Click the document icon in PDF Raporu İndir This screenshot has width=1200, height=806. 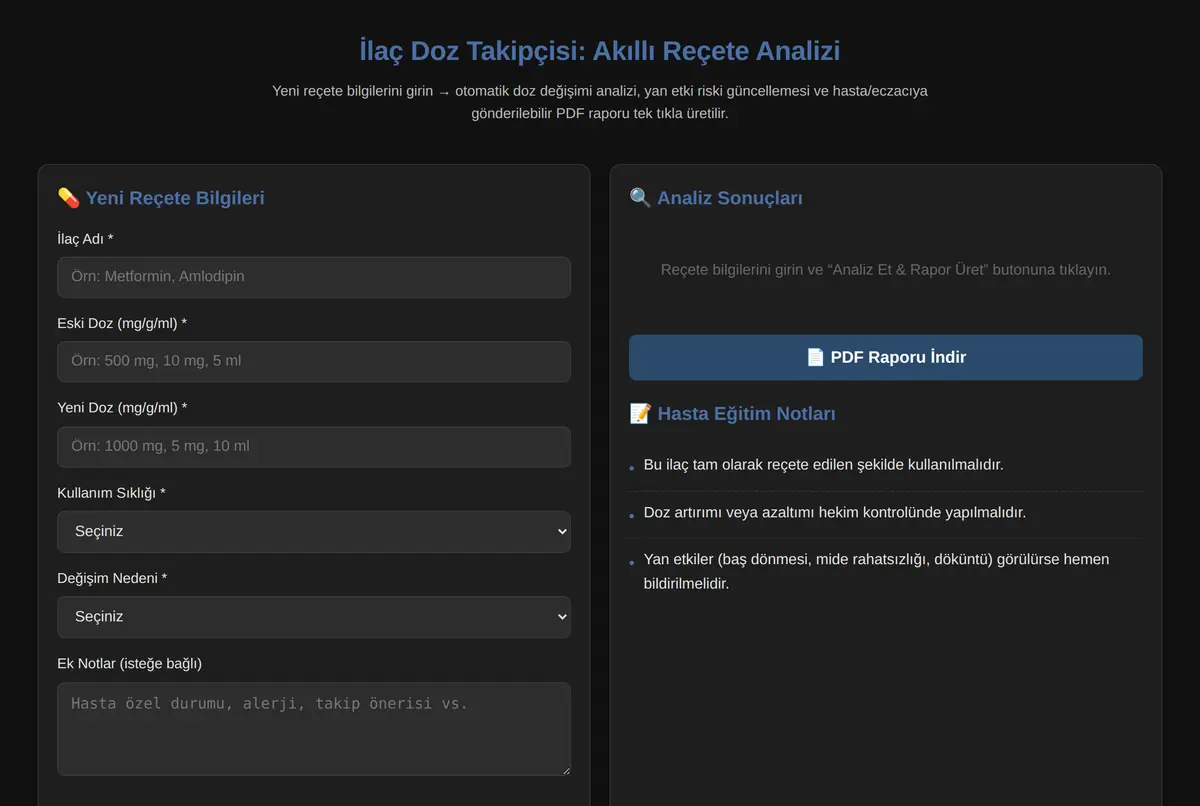tap(816, 357)
